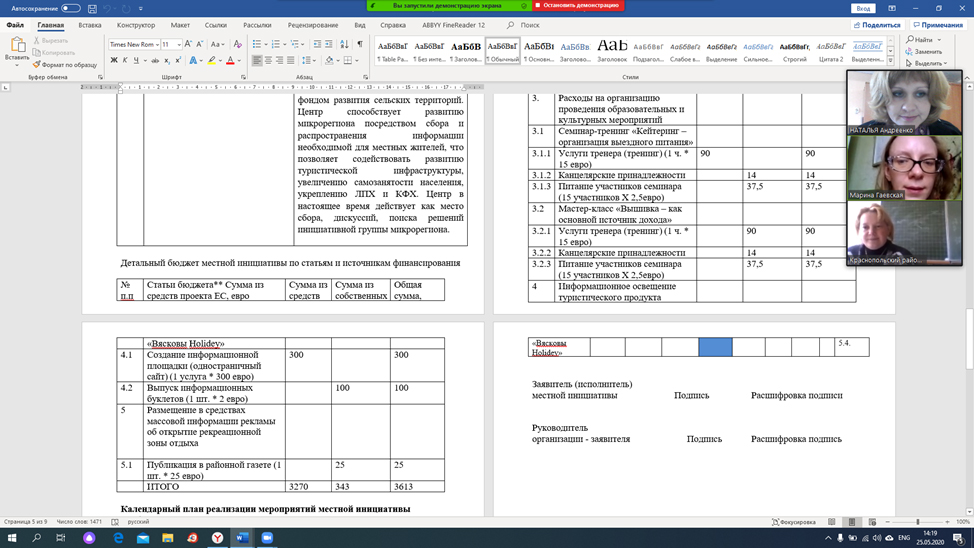Open Yandex Browser from the taskbar

coord(217,537)
